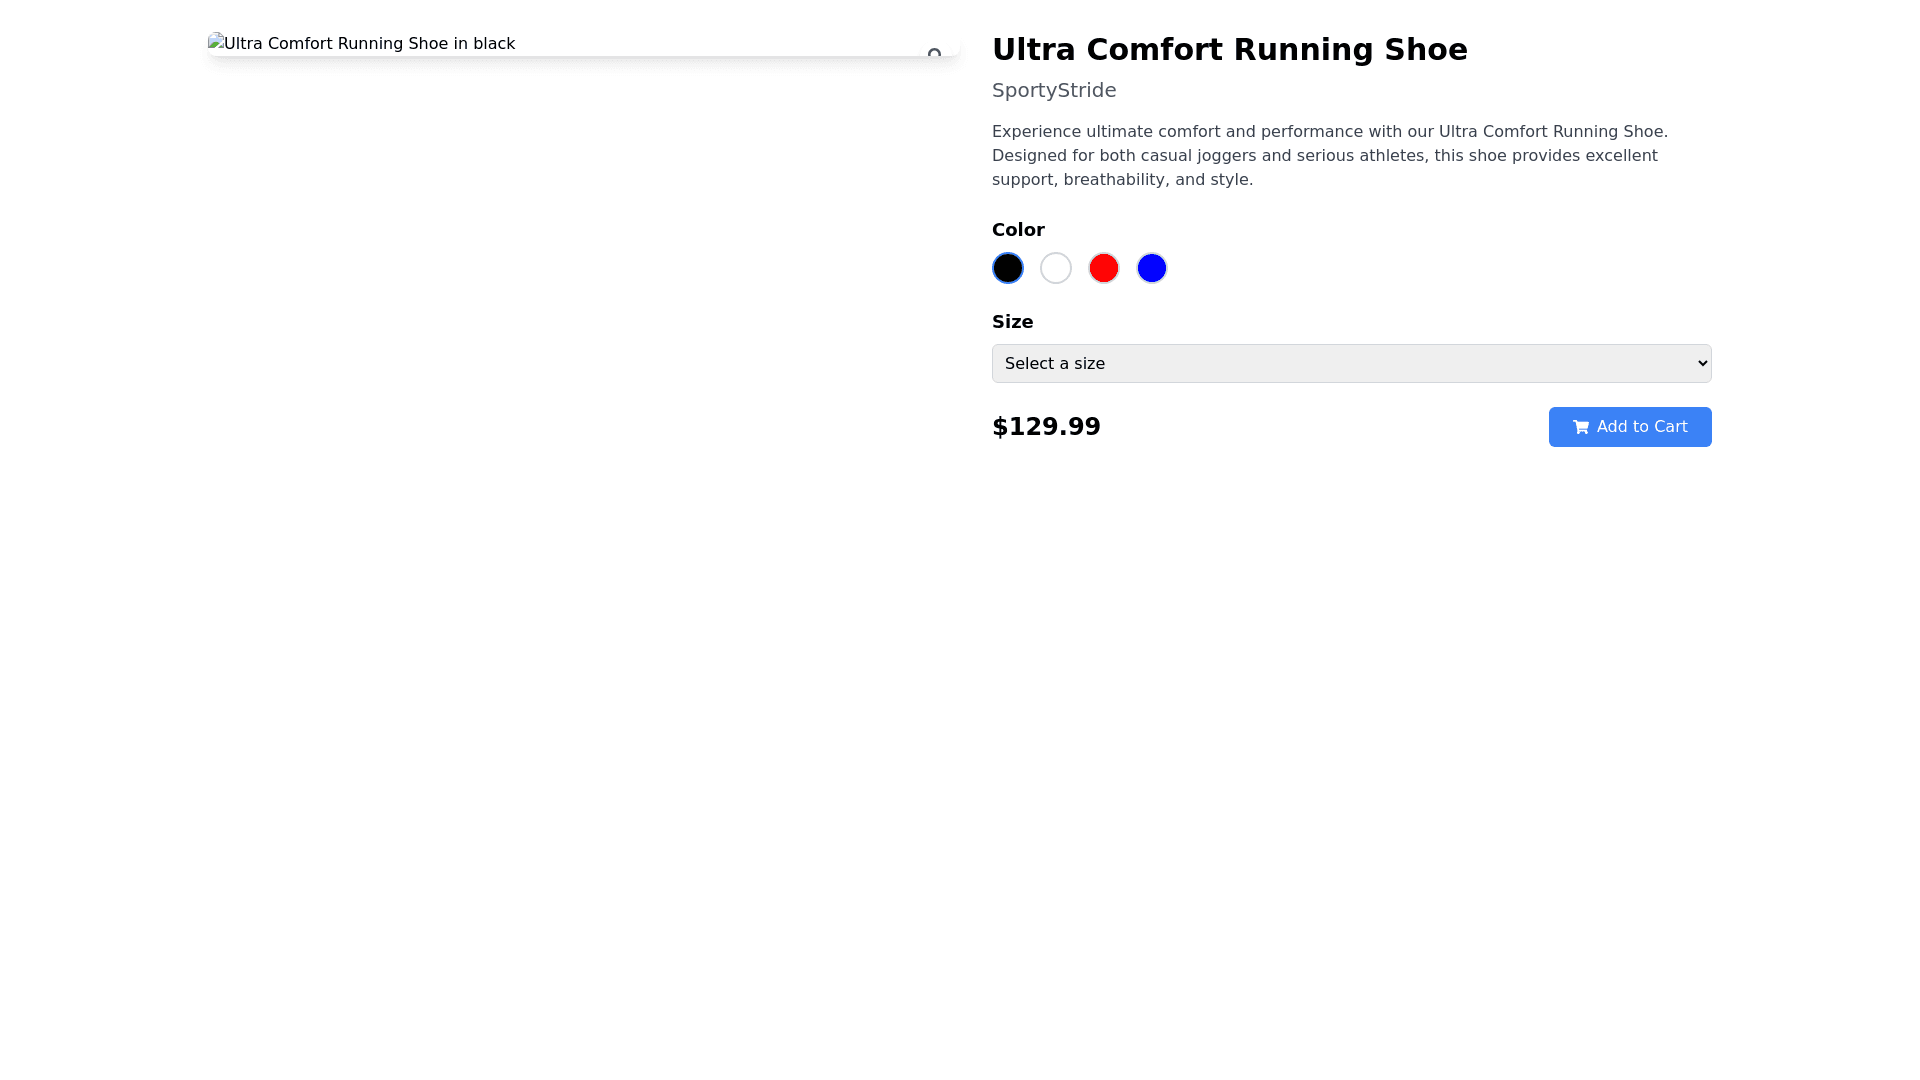Click the Ultra Comfort Running Shoe title
The image size is (1920, 1080).
point(1229,50)
